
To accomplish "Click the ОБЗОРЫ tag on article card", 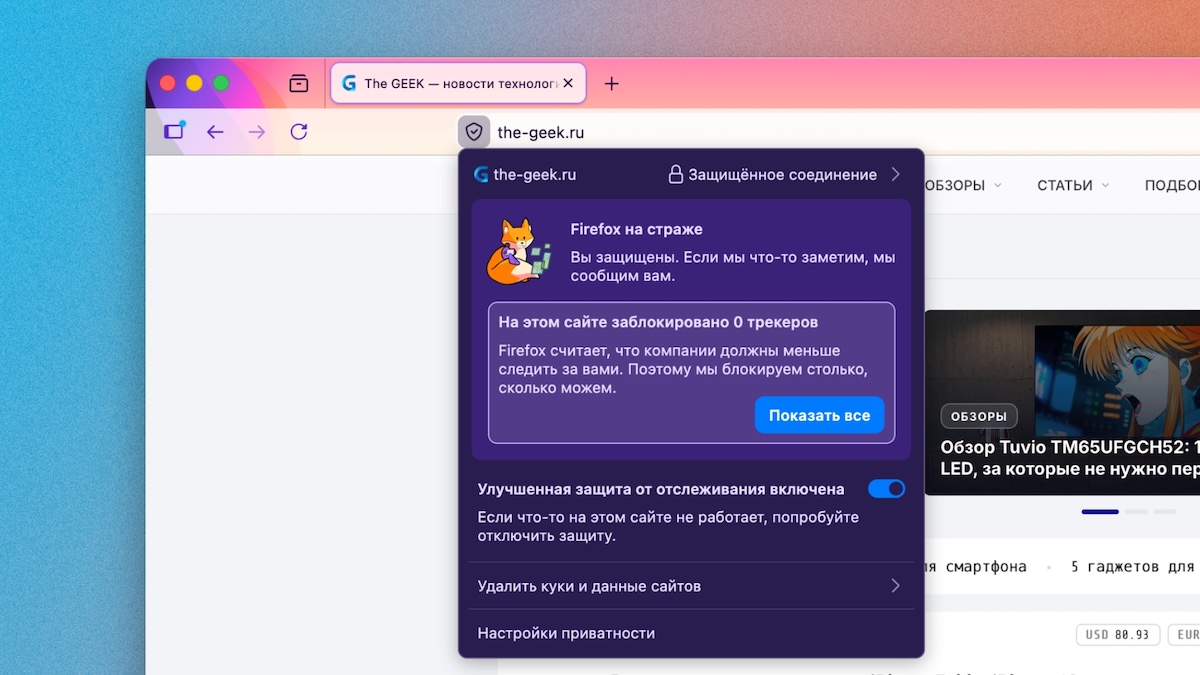I will tap(979, 416).
